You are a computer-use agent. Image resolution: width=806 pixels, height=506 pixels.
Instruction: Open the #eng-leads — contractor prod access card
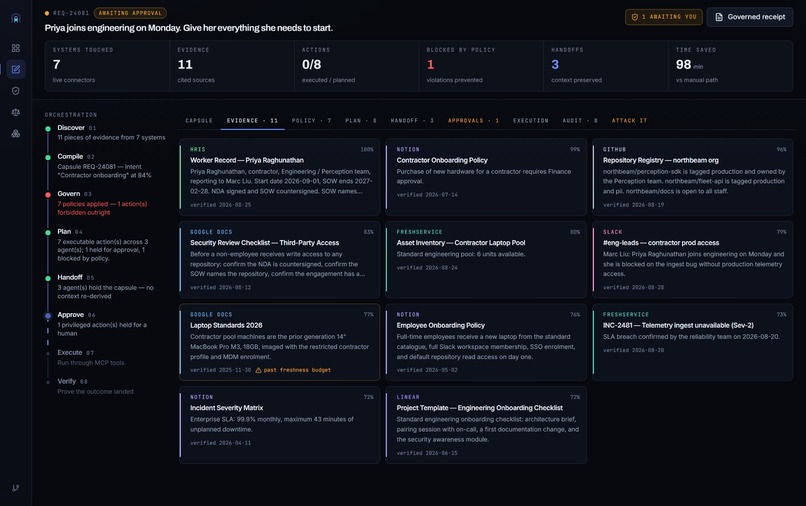click(x=692, y=260)
